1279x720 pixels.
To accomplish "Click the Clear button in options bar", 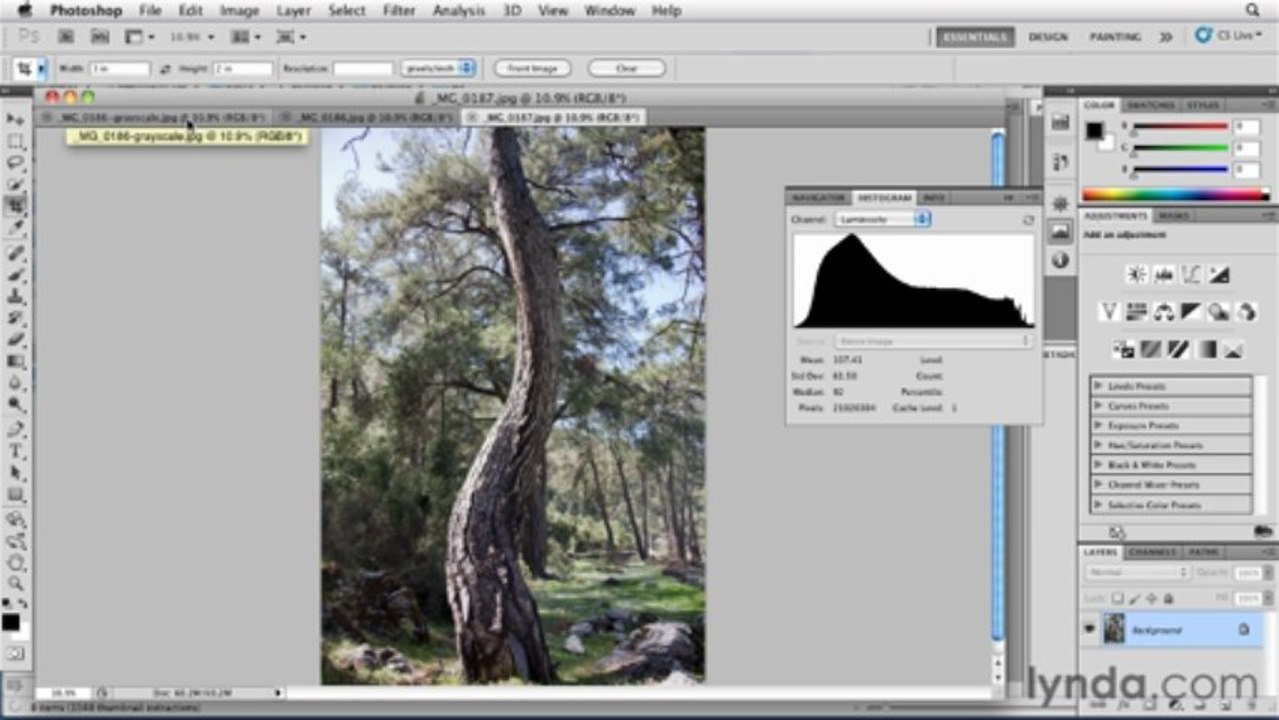I will [x=626, y=69].
